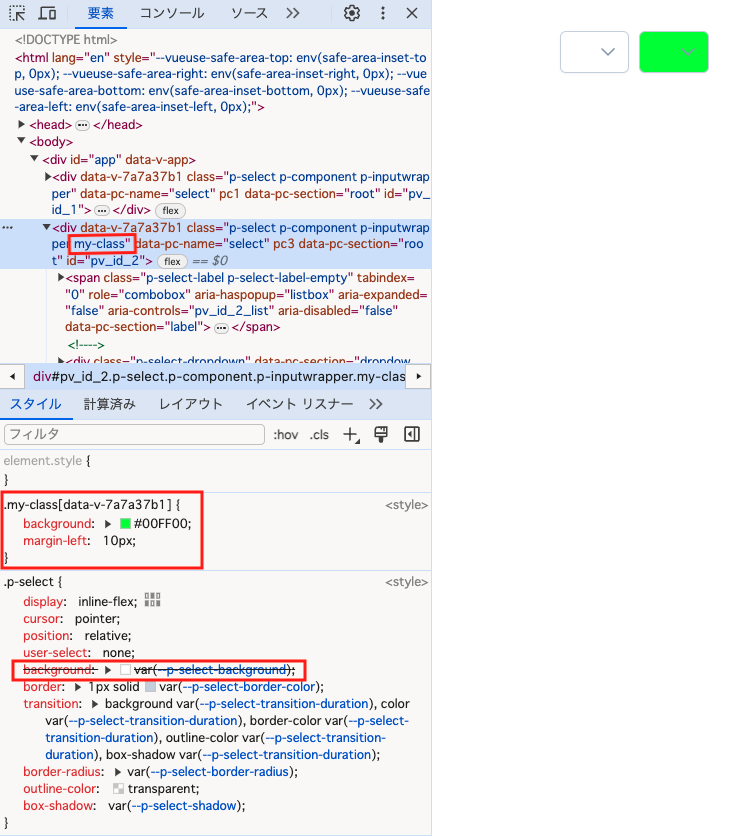Open the flexbox editor icon beside inline-flex
The image size is (744, 836).
pyautogui.click(x=153, y=600)
